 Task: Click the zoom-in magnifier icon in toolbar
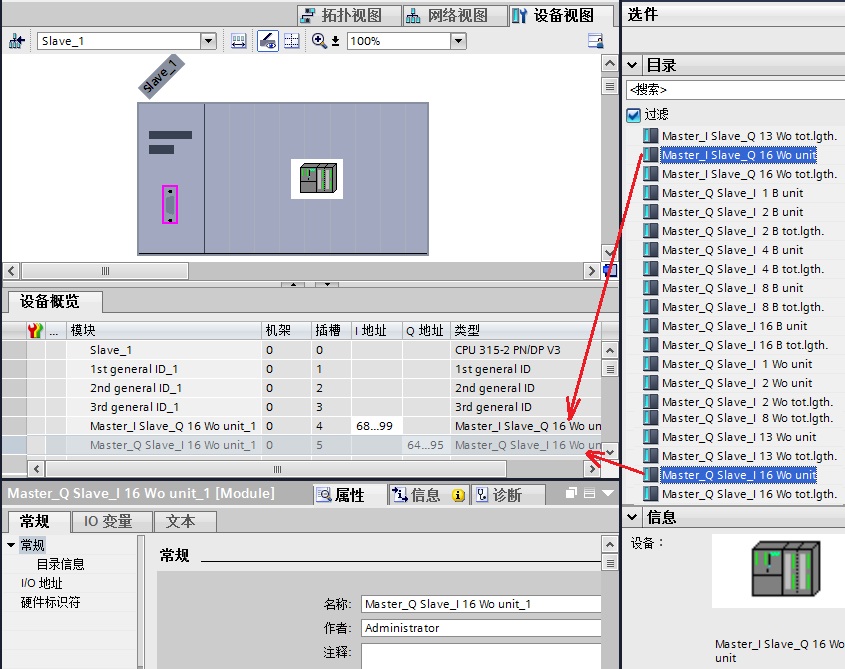click(x=319, y=41)
